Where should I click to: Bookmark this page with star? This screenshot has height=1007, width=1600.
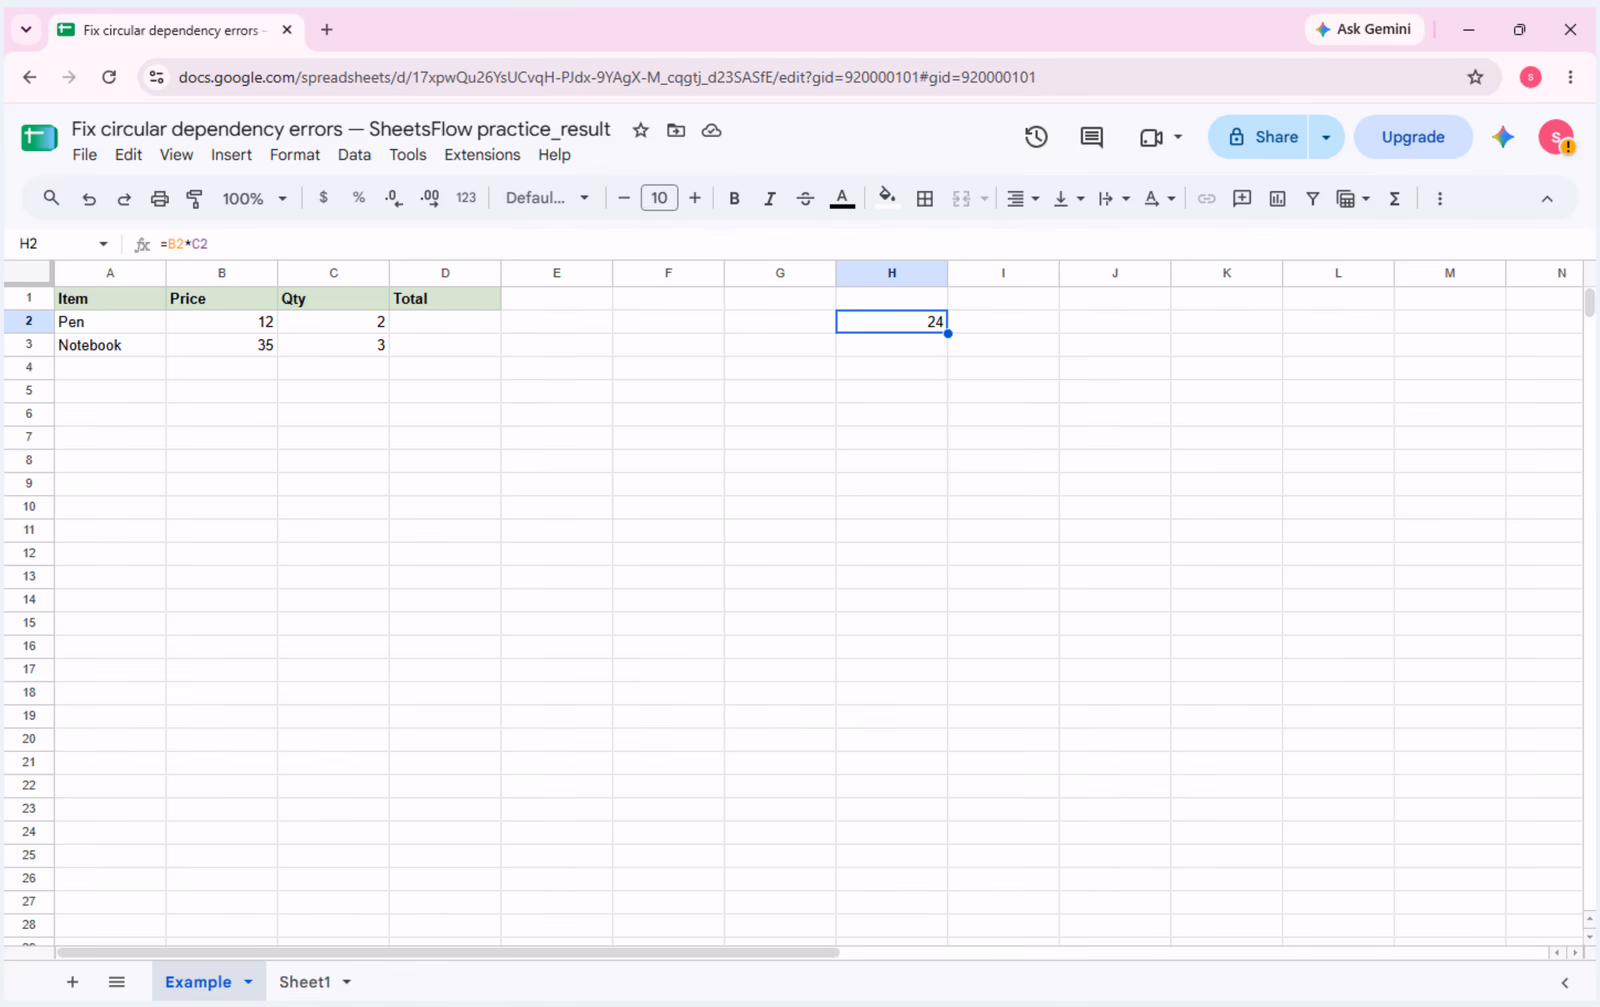click(1475, 77)
